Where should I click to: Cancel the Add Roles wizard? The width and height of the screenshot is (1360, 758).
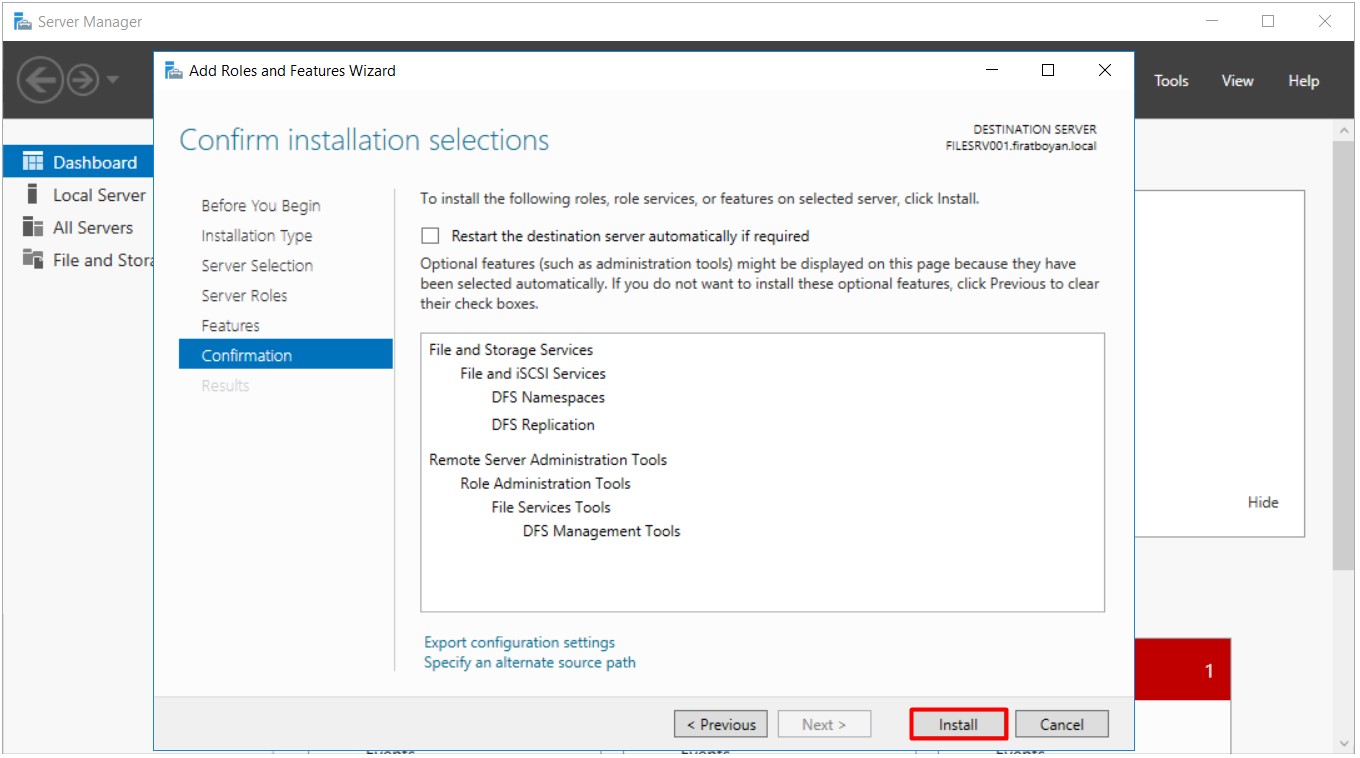click(1061, 724)
